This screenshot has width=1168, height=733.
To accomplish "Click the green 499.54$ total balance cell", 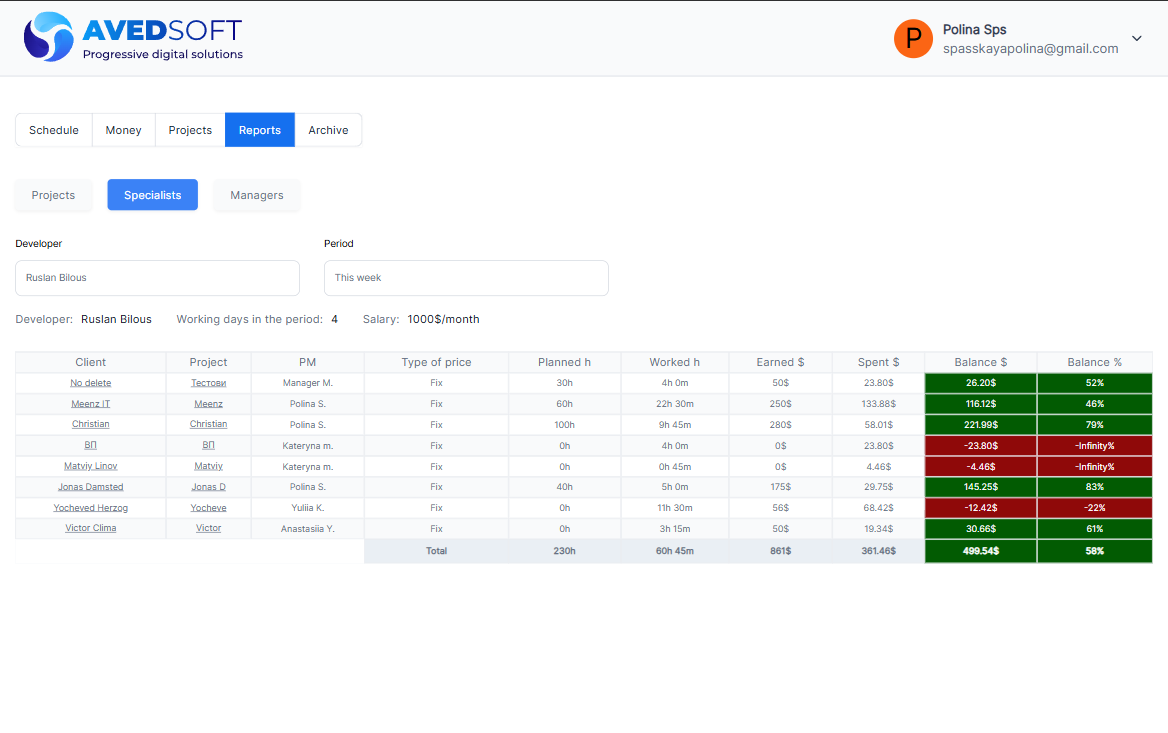I will pyautogui.click(x=980, y=551).
